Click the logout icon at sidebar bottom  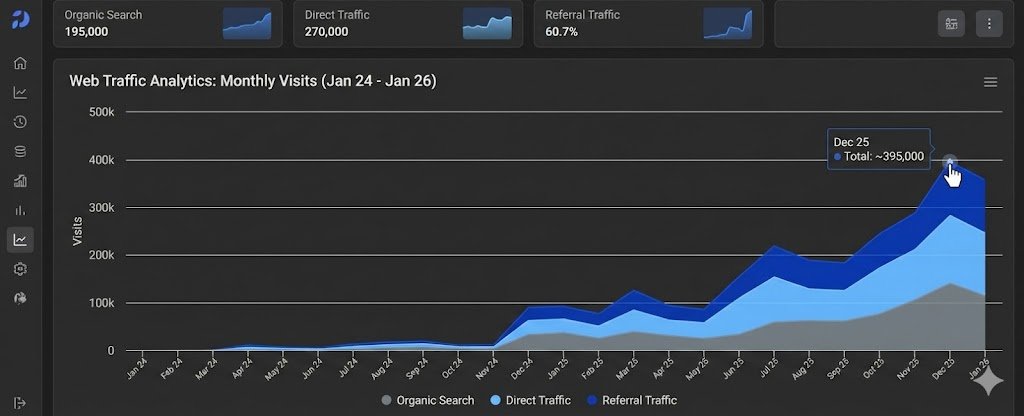tap(20, 402)
